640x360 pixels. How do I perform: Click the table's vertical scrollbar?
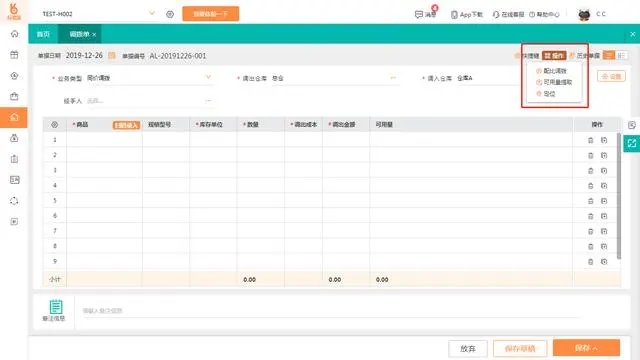(x=619, y=196)
